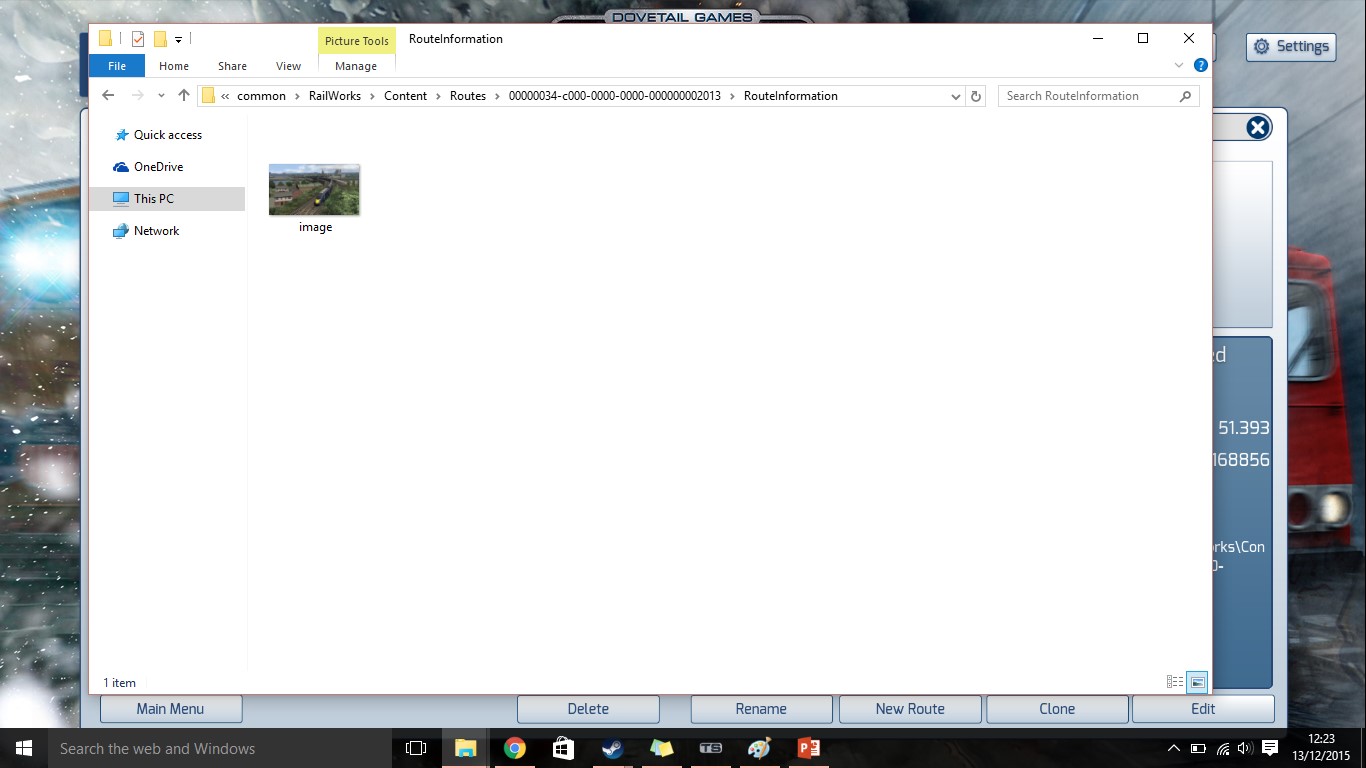The height and width of the screenshot is (768, 1366).
Task: Click the New Route button
Action: point(909,709)
